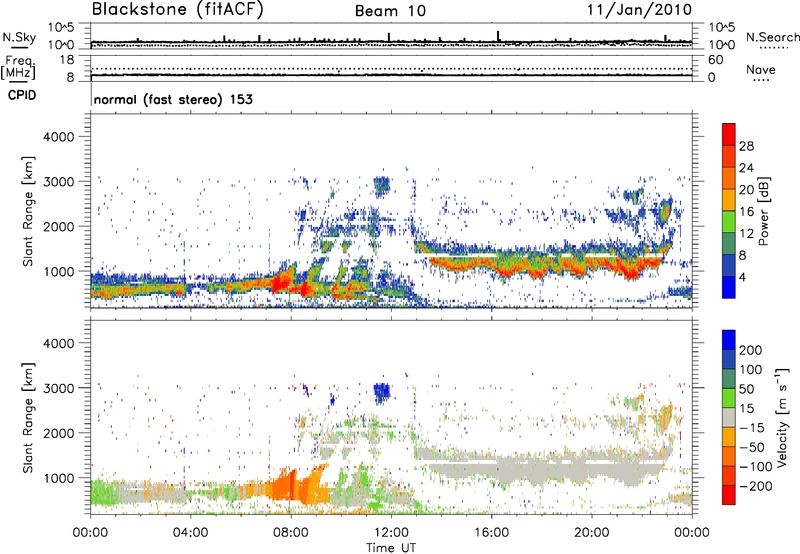Click the power colorbar red top segment
This screenshot has width=800, height=554.
click(729, 132)
